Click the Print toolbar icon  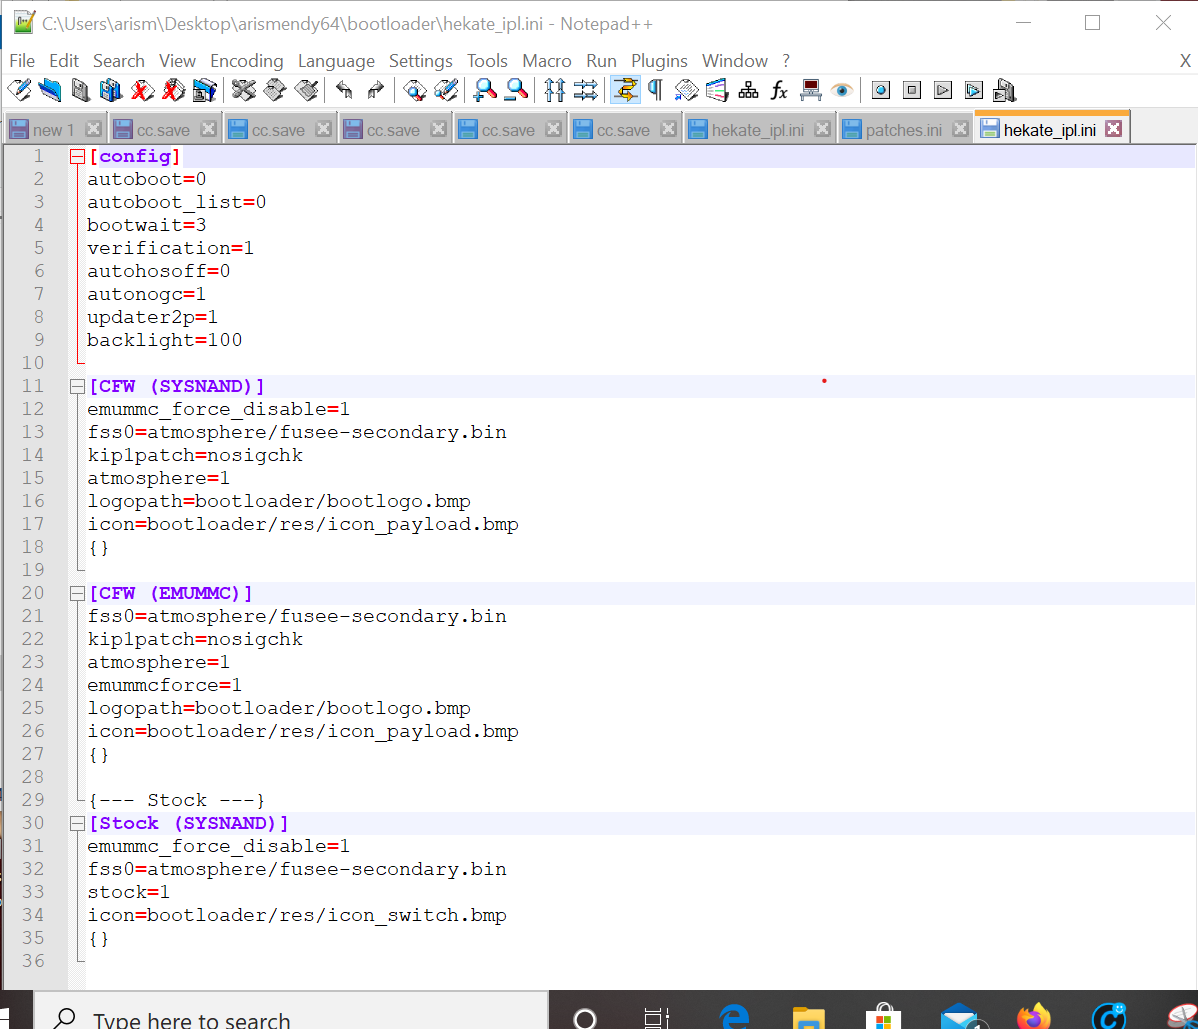click(x=205, y=91)
